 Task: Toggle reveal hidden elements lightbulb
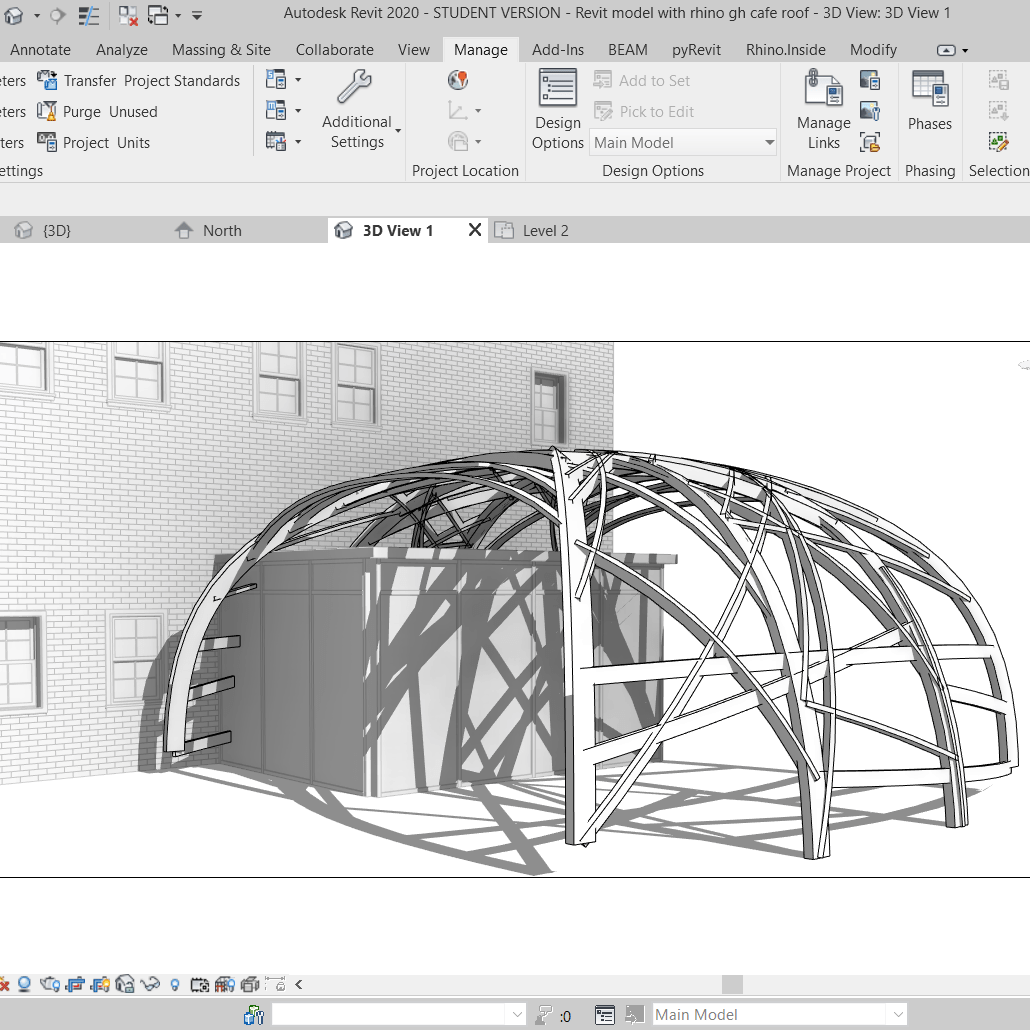click(175, 985)
